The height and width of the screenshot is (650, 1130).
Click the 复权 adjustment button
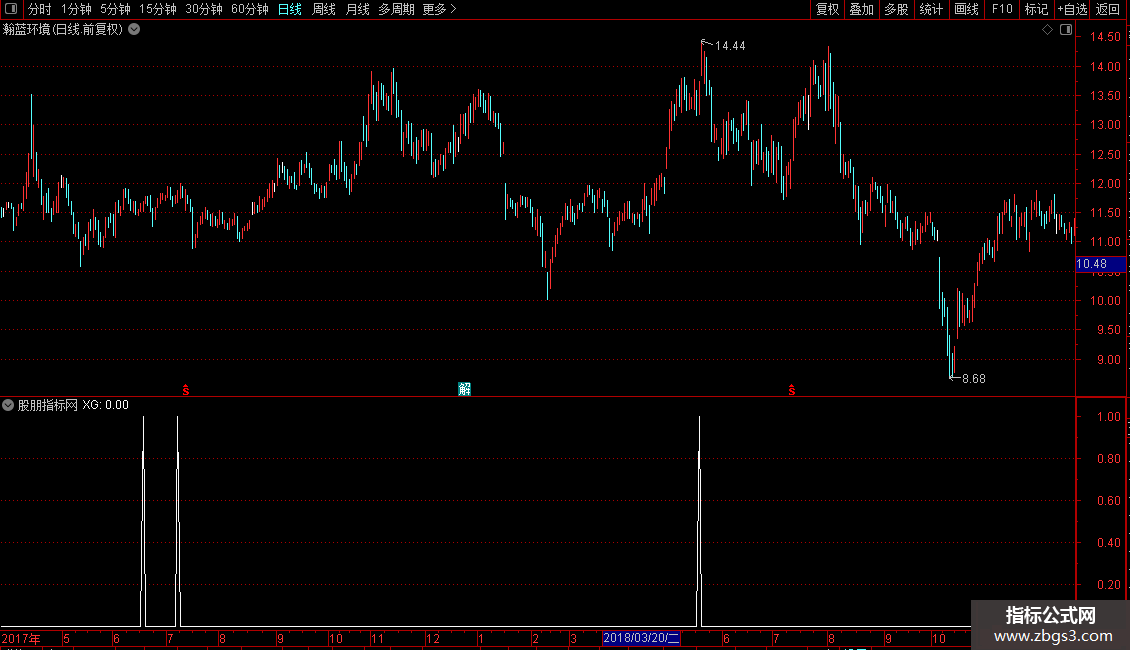point(827,9)
